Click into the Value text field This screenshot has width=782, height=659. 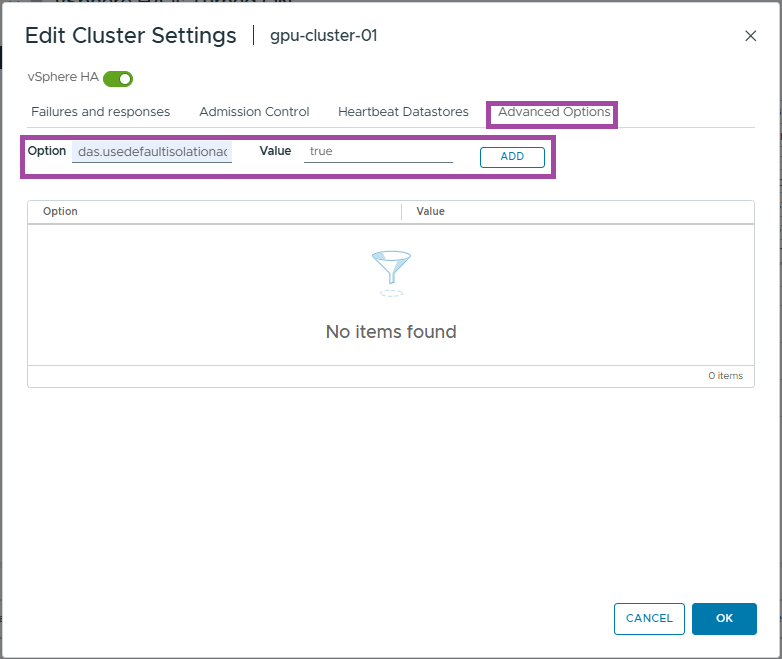[x=378, y=152]
